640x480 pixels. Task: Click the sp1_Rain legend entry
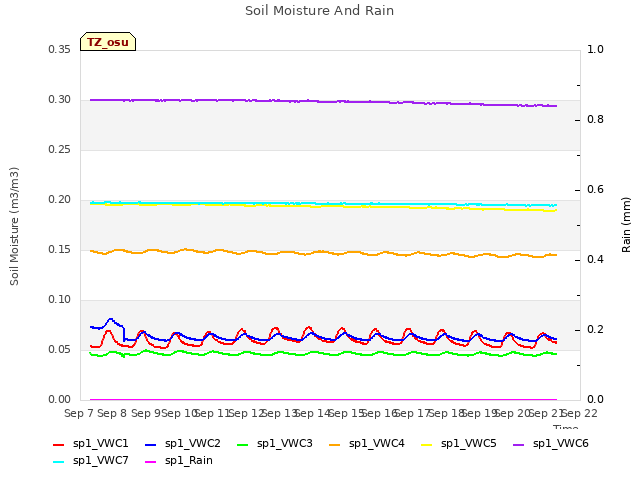coord(179,461)
